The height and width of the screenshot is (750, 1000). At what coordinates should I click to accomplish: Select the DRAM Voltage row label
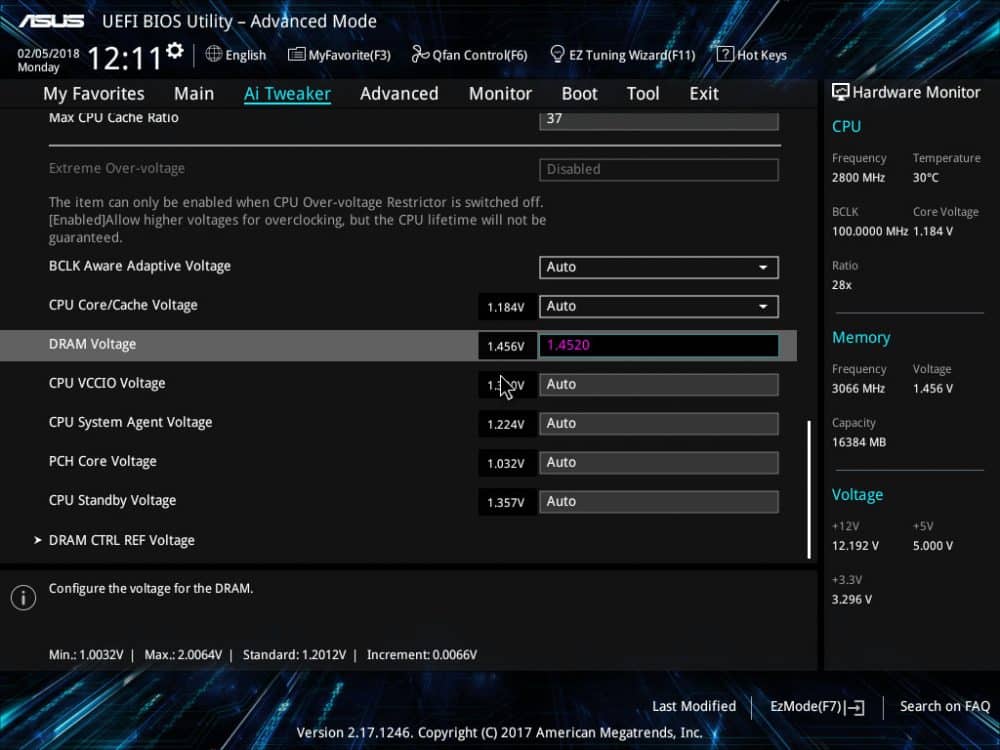click(x=92, y=344)
